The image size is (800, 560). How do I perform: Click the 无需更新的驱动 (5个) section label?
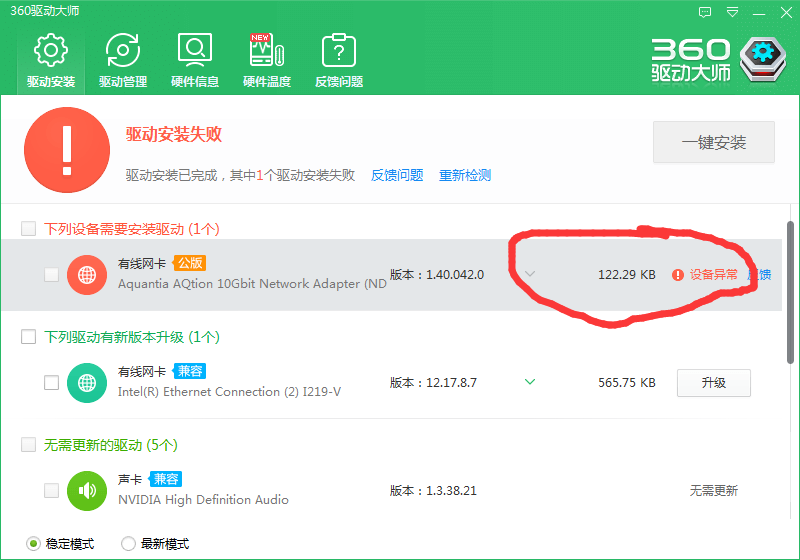(111, 445)
